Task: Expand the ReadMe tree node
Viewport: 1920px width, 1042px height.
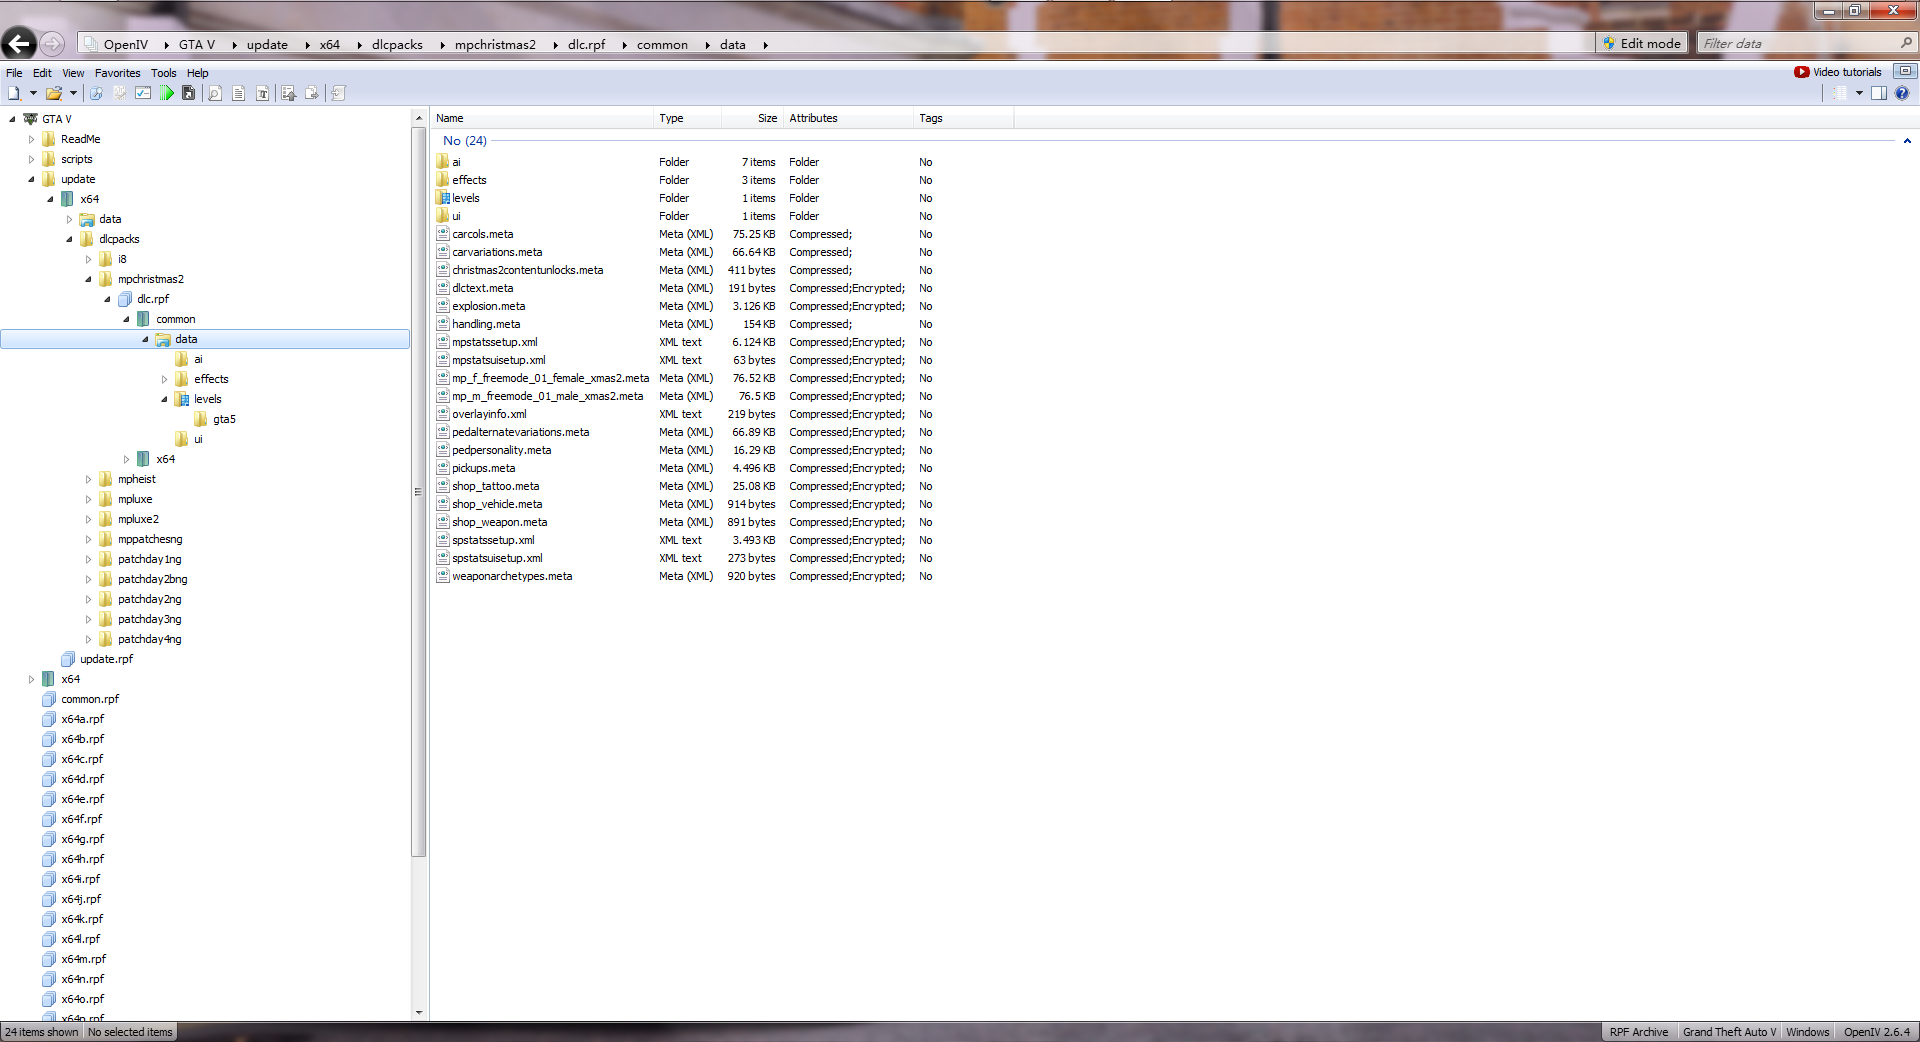Action: (x=32, y=139)
